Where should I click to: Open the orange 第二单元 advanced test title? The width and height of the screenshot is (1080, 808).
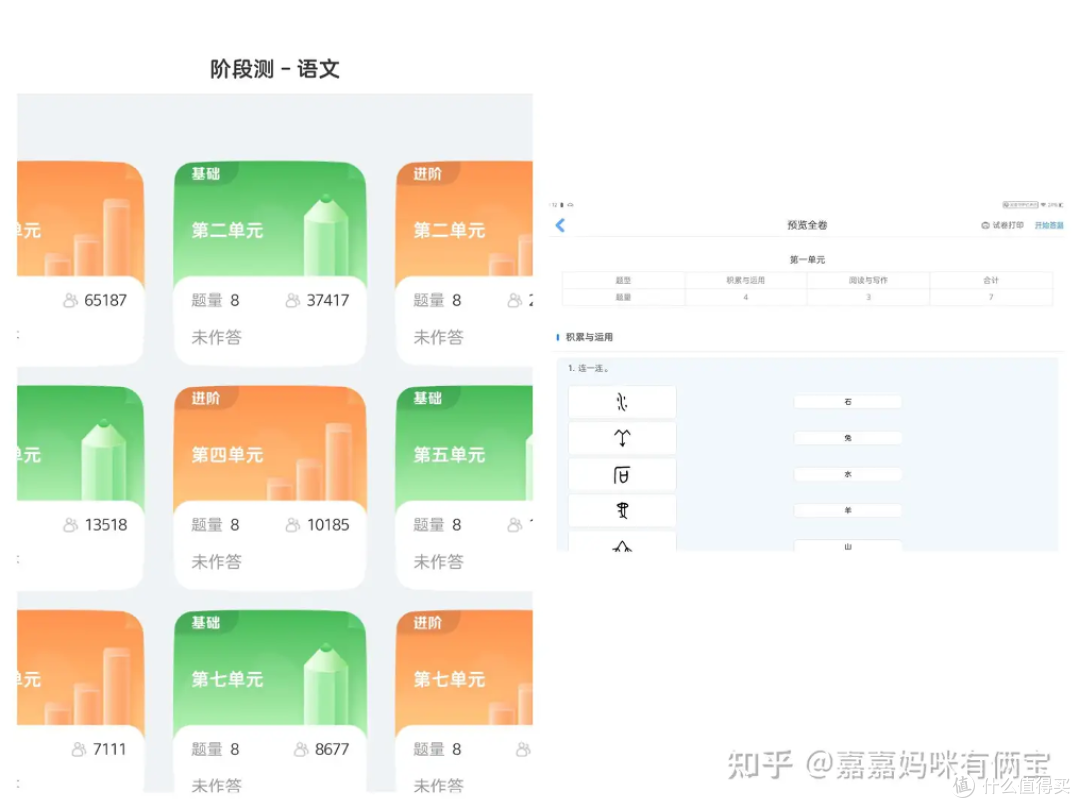(449, 230)
